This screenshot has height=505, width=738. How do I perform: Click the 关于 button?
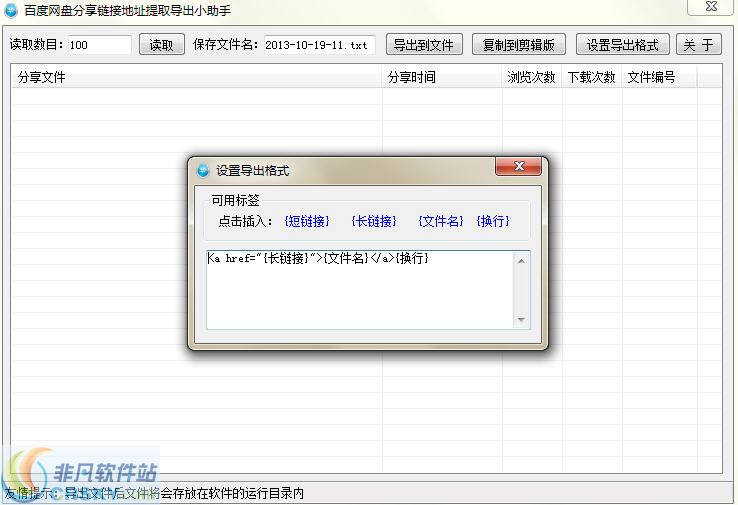pyautogui.click(x=698, y=45)
